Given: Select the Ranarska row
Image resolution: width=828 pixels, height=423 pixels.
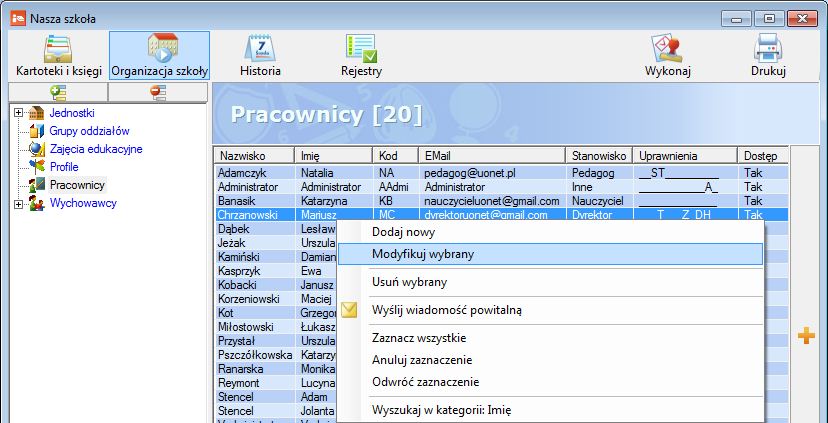Looking at the screenshot, I should (x=276, y=369).
